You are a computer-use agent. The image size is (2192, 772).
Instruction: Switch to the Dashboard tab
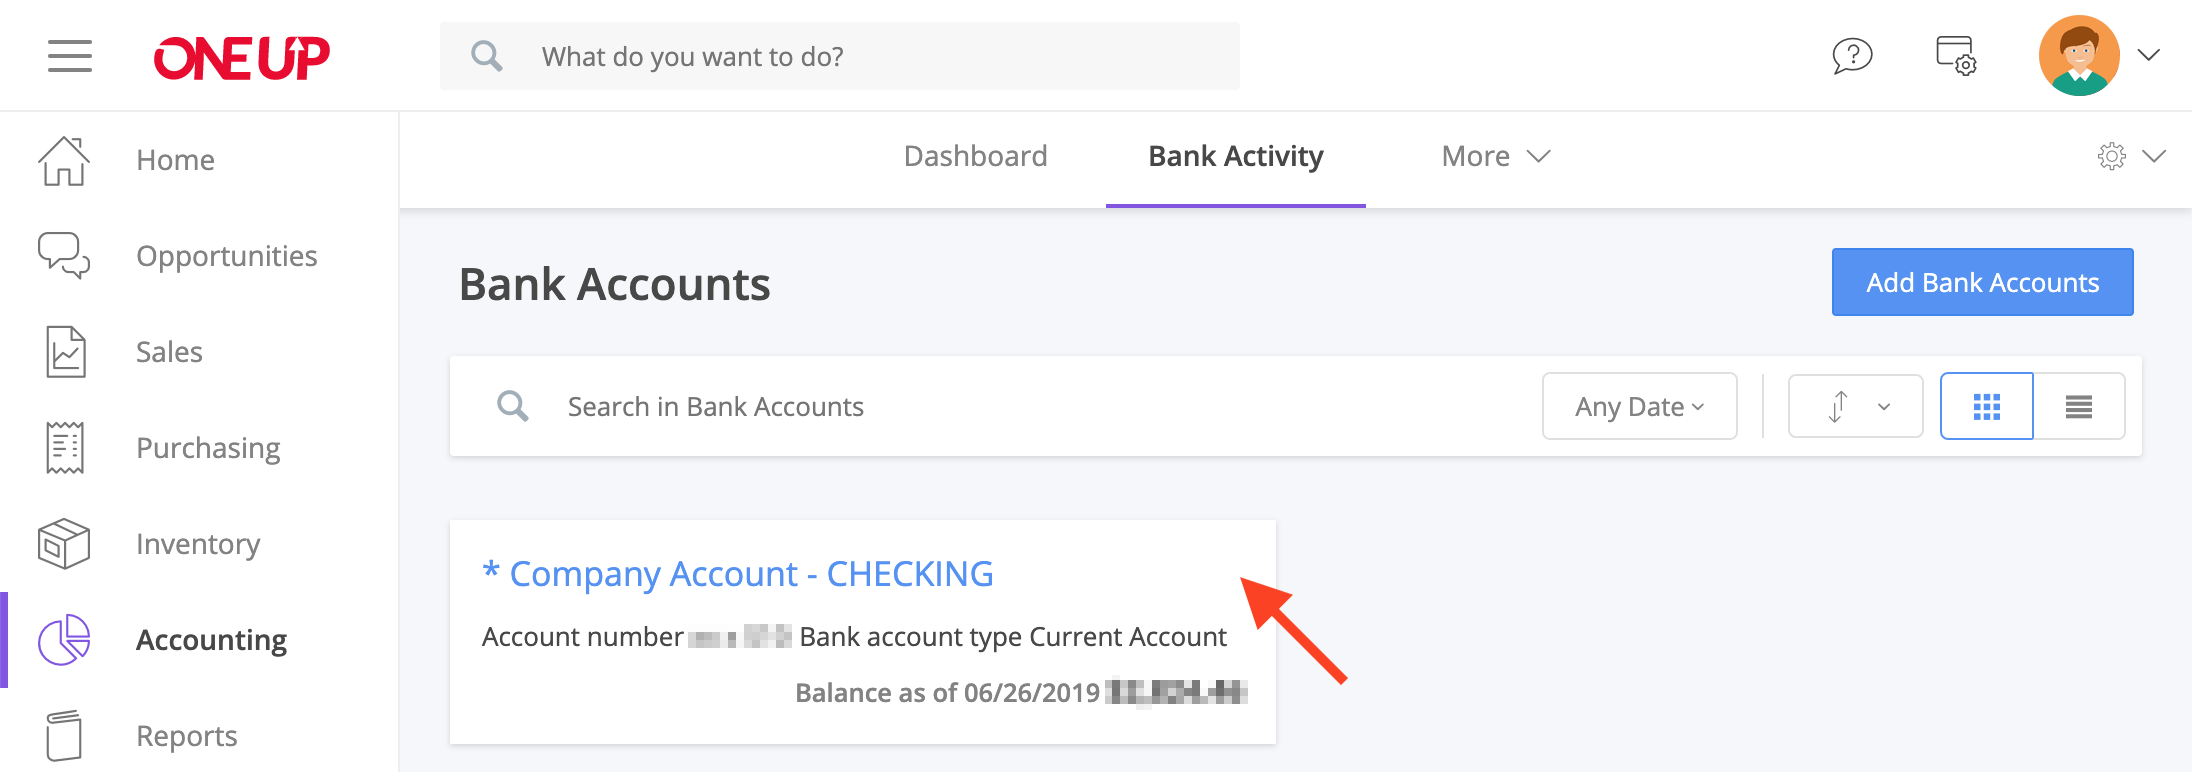(x=975, y=156)
